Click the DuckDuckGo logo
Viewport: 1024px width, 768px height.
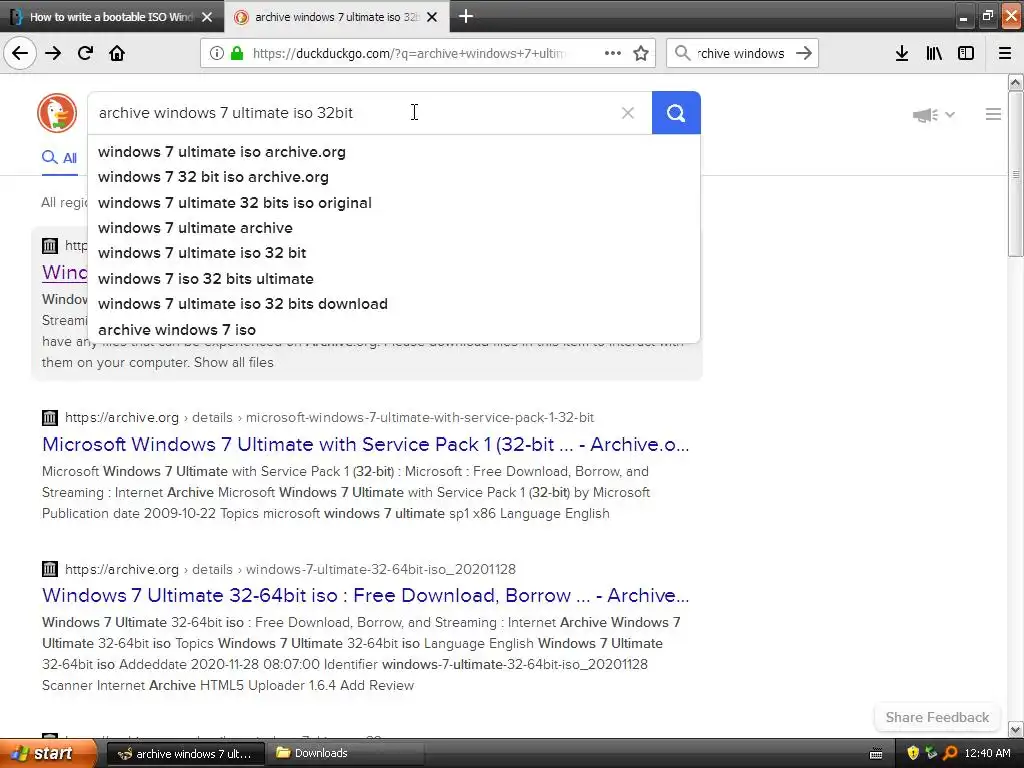[57, 113]
